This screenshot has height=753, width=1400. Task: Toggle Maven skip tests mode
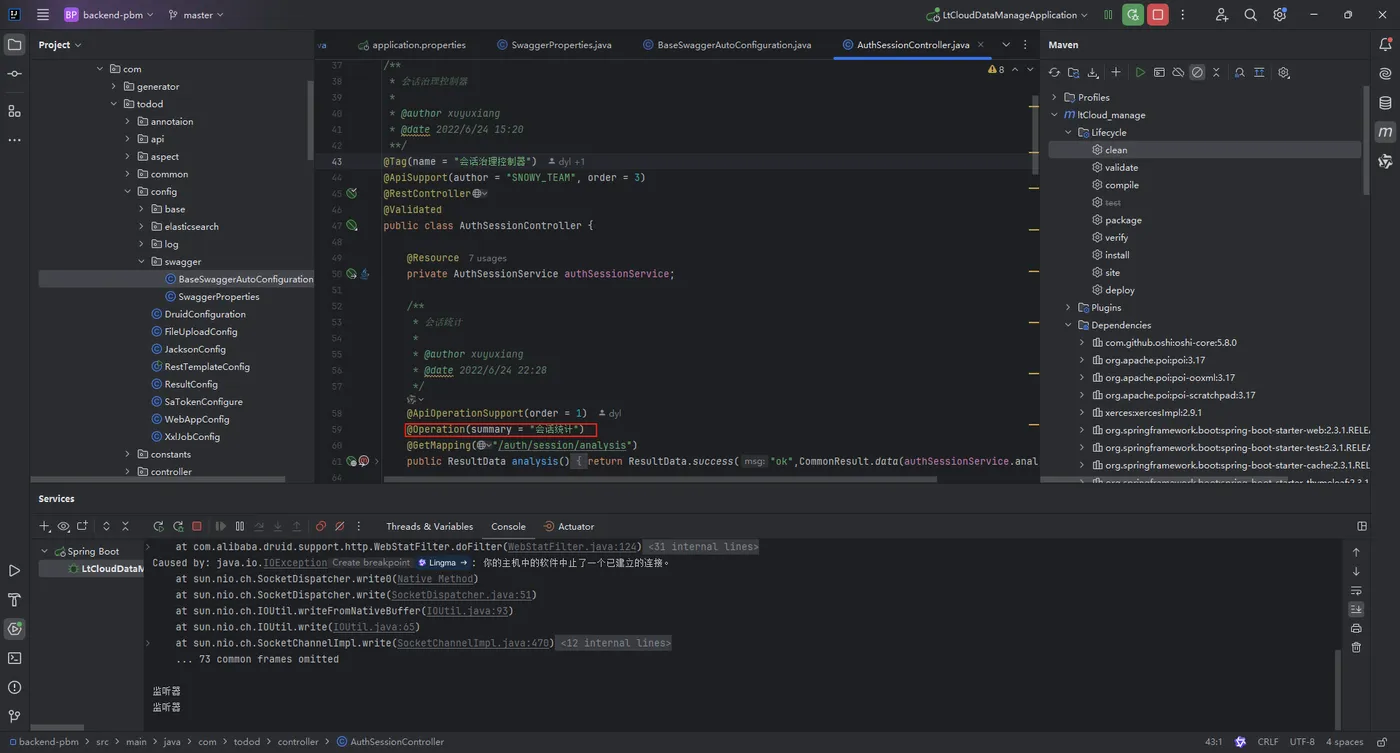(1197, 73)
